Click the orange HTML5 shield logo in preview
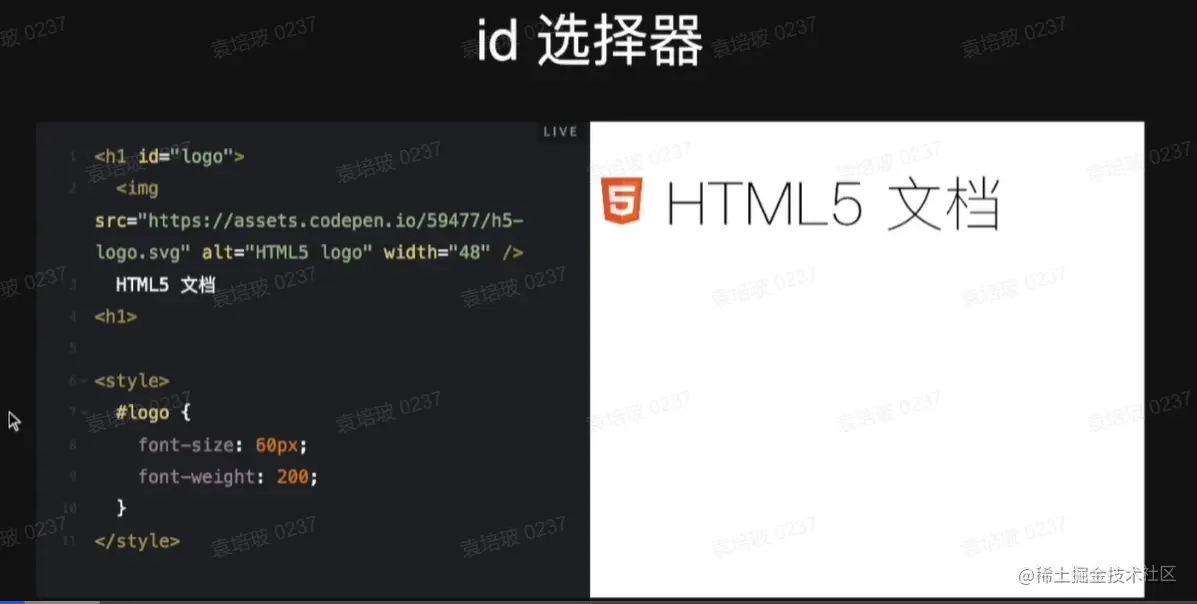This screenshot has width=1197, height=604. coord(621,201)
